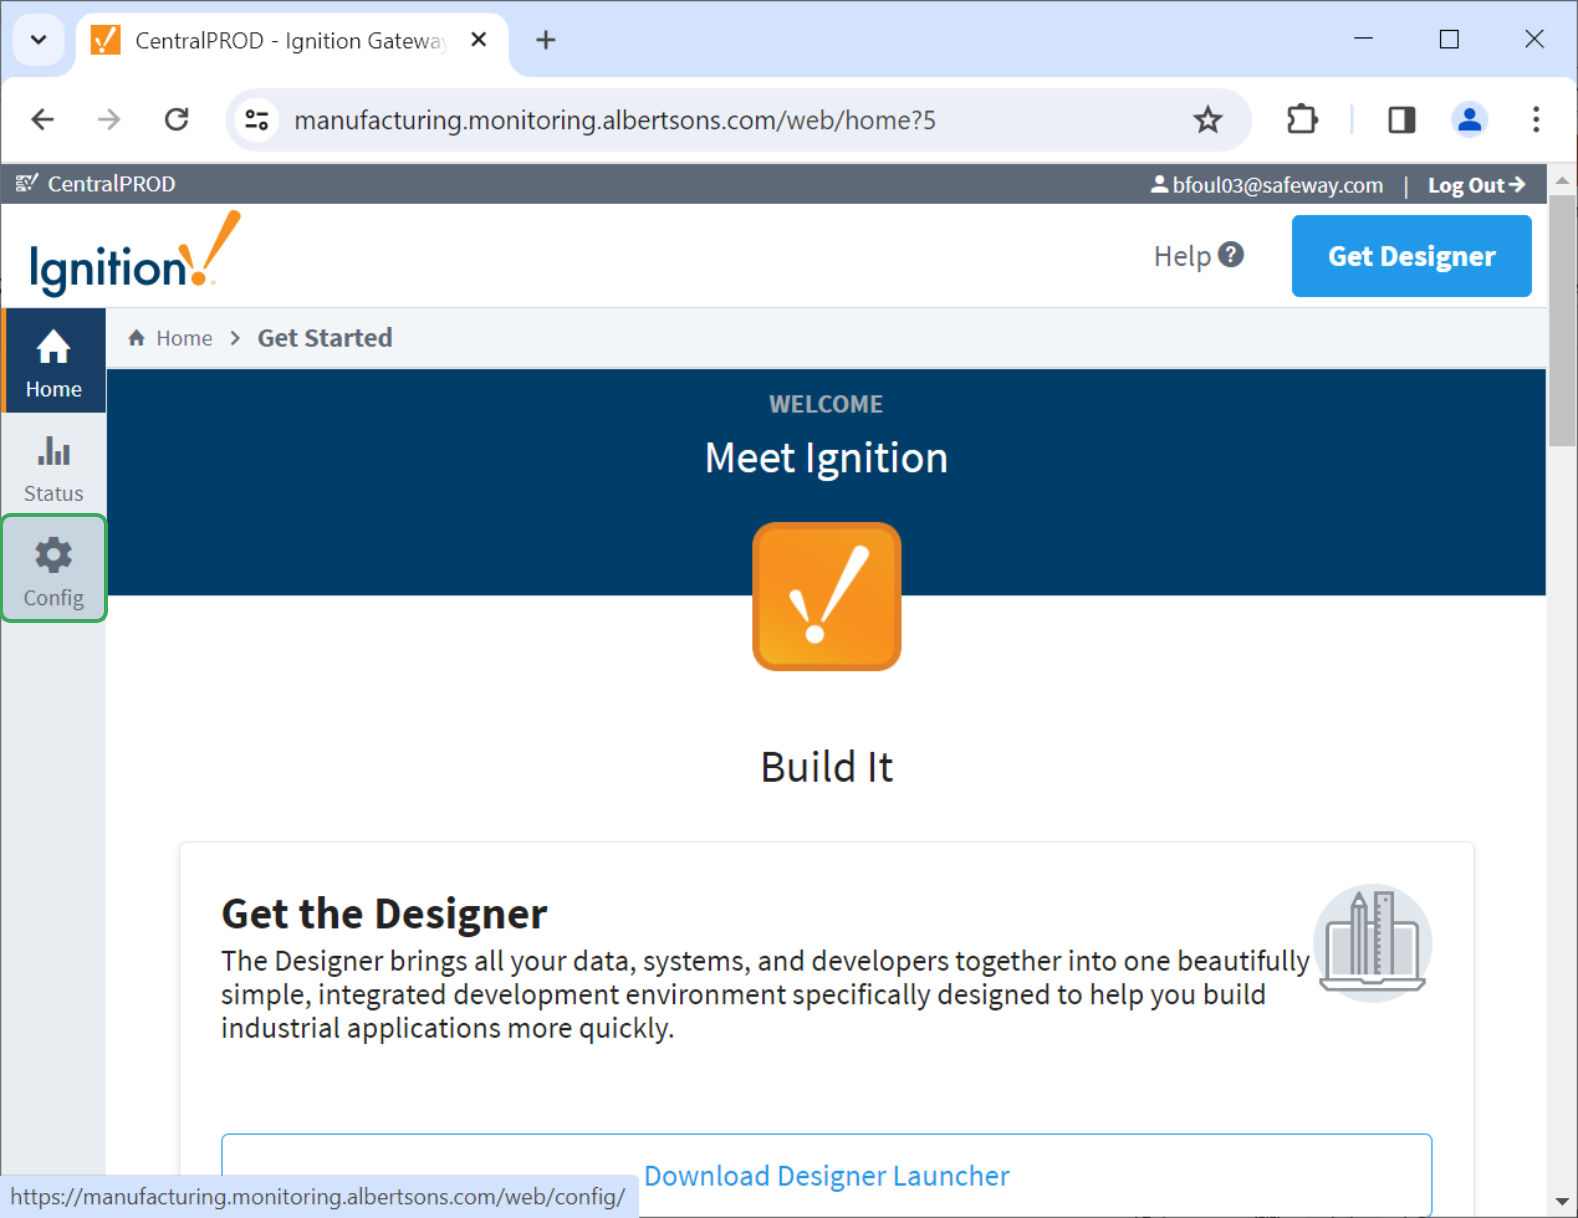1578x1218 pixels.
Task: Click the scrollbar down arrow
Action: [1562, 1201]
